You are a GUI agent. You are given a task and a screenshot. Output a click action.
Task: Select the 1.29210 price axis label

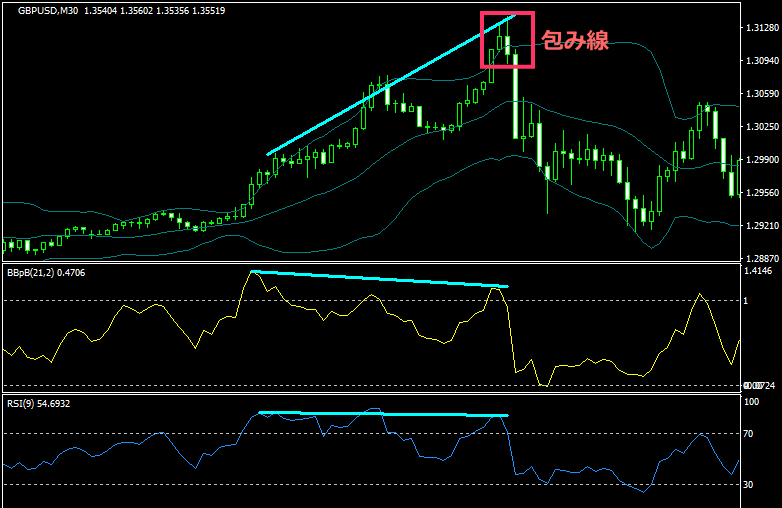(762, 226)
